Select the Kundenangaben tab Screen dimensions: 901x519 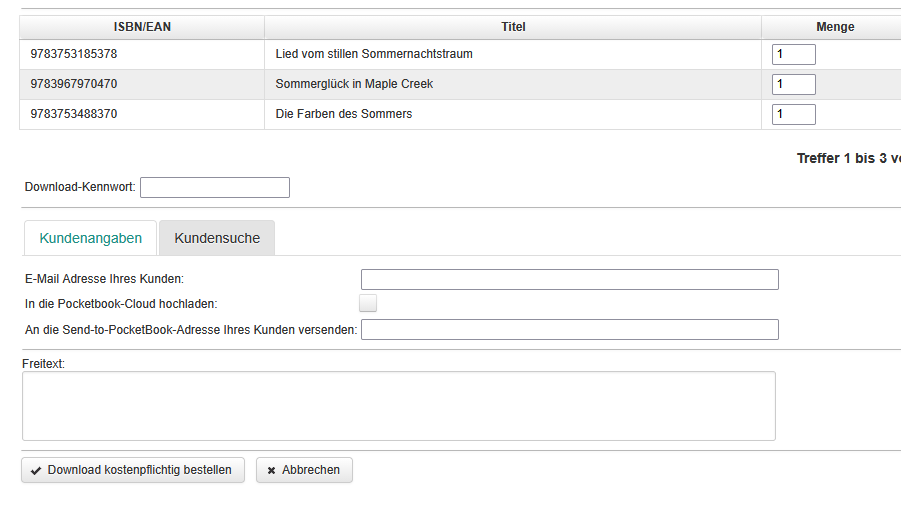pyautogui.click(x=90, y=238)
